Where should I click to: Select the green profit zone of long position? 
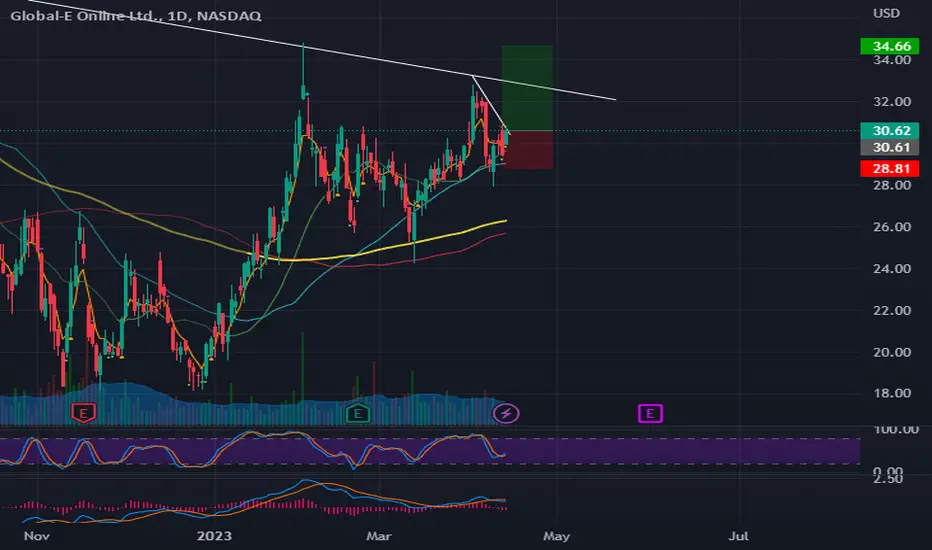click(527, 88)
